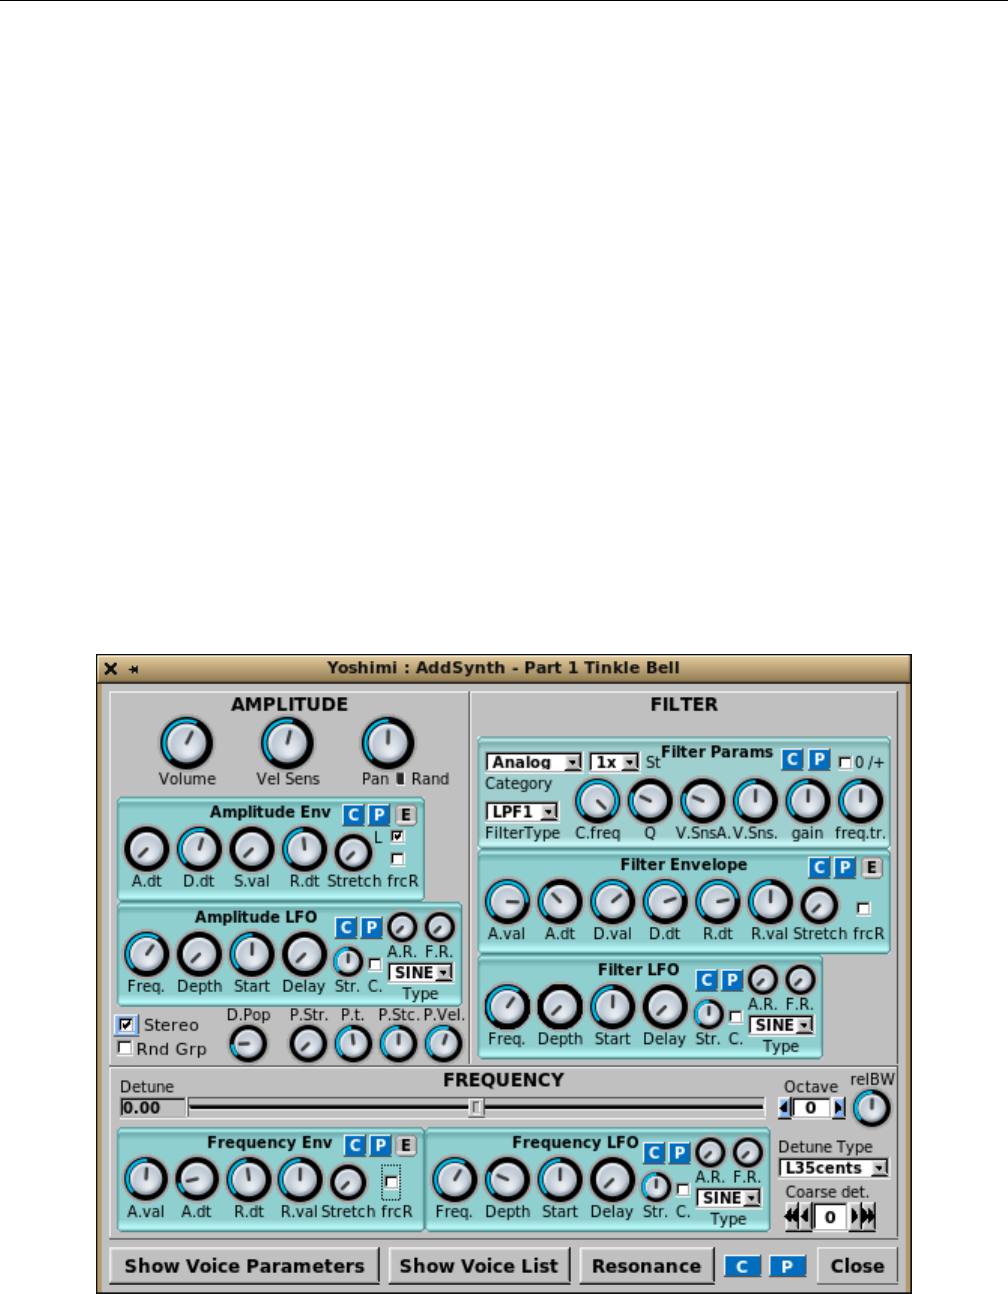Click the Frequency LFO Freq. knob

tap(454, 1180)
